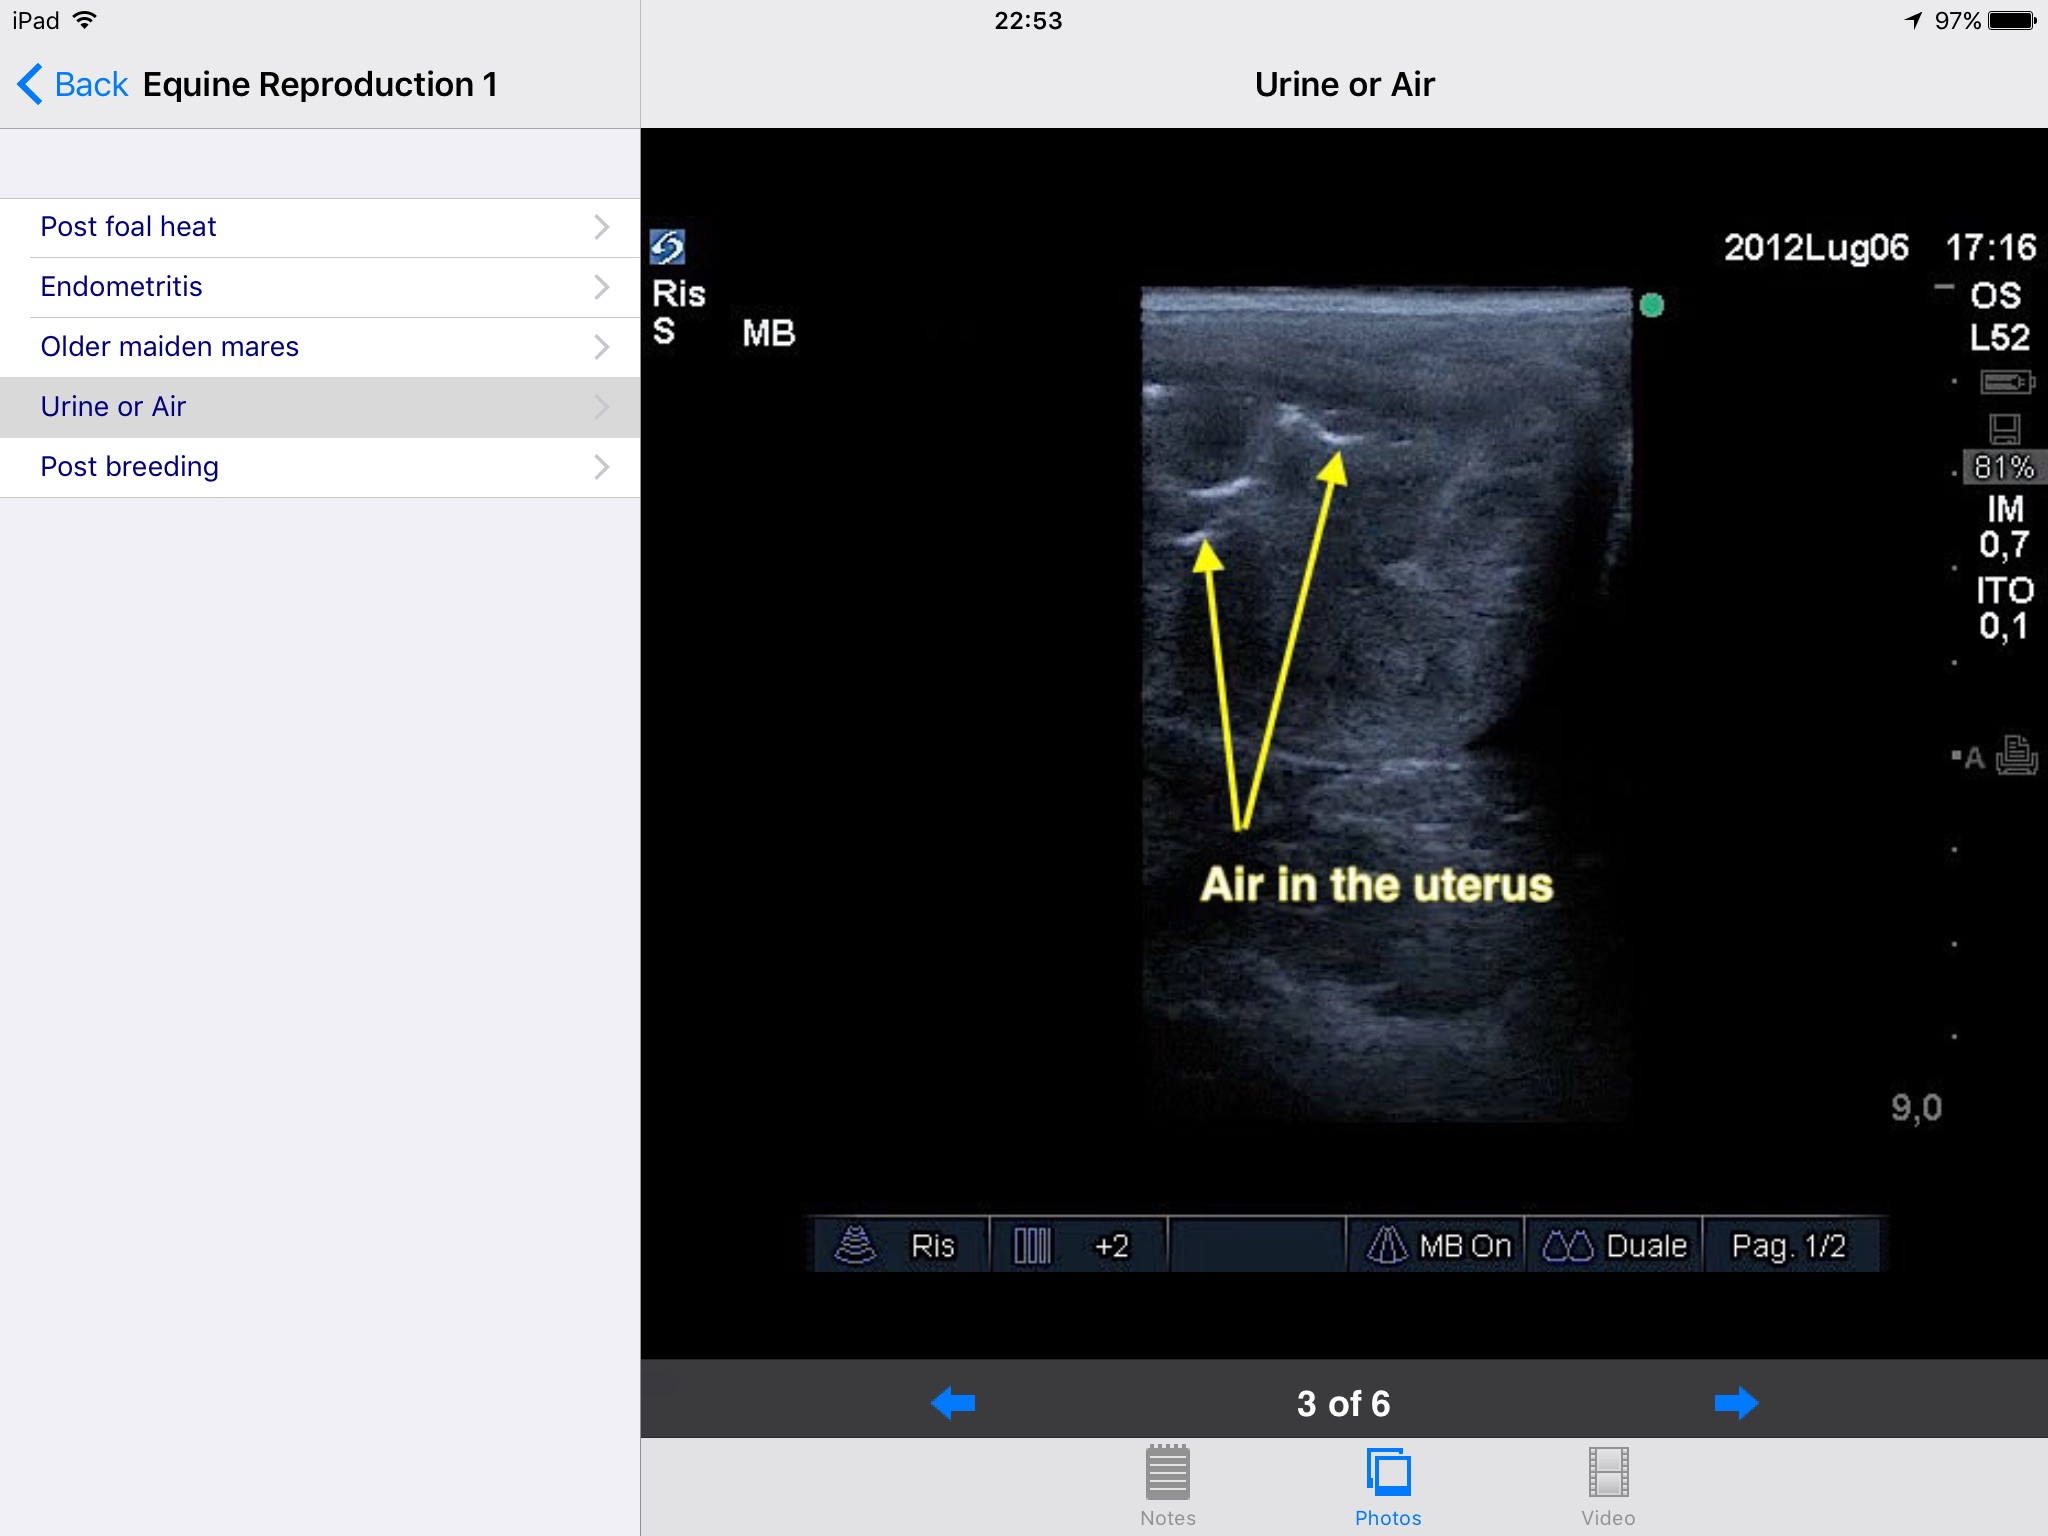Expand Post breeding row chevron
The height and width of the screenshot is (1536, 2048).
[601, 467]
